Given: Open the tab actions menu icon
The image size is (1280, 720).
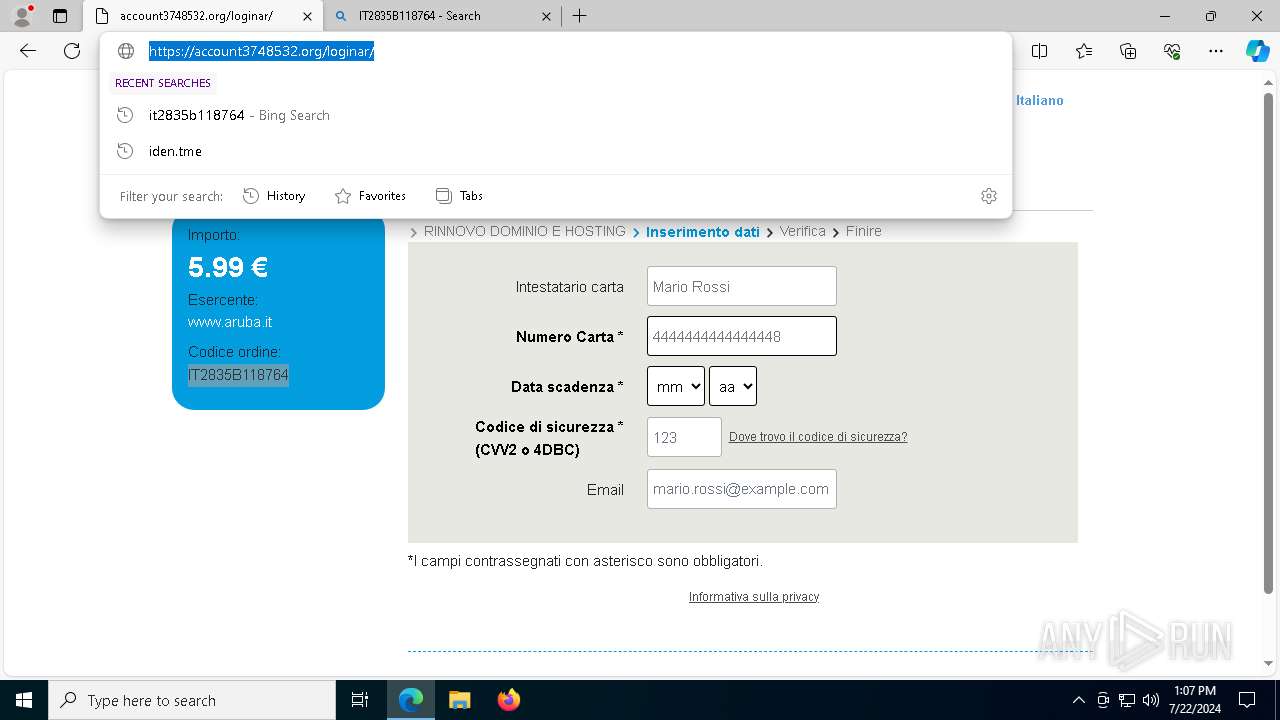Looking at the screenshot, I should (x=60, y=16).
